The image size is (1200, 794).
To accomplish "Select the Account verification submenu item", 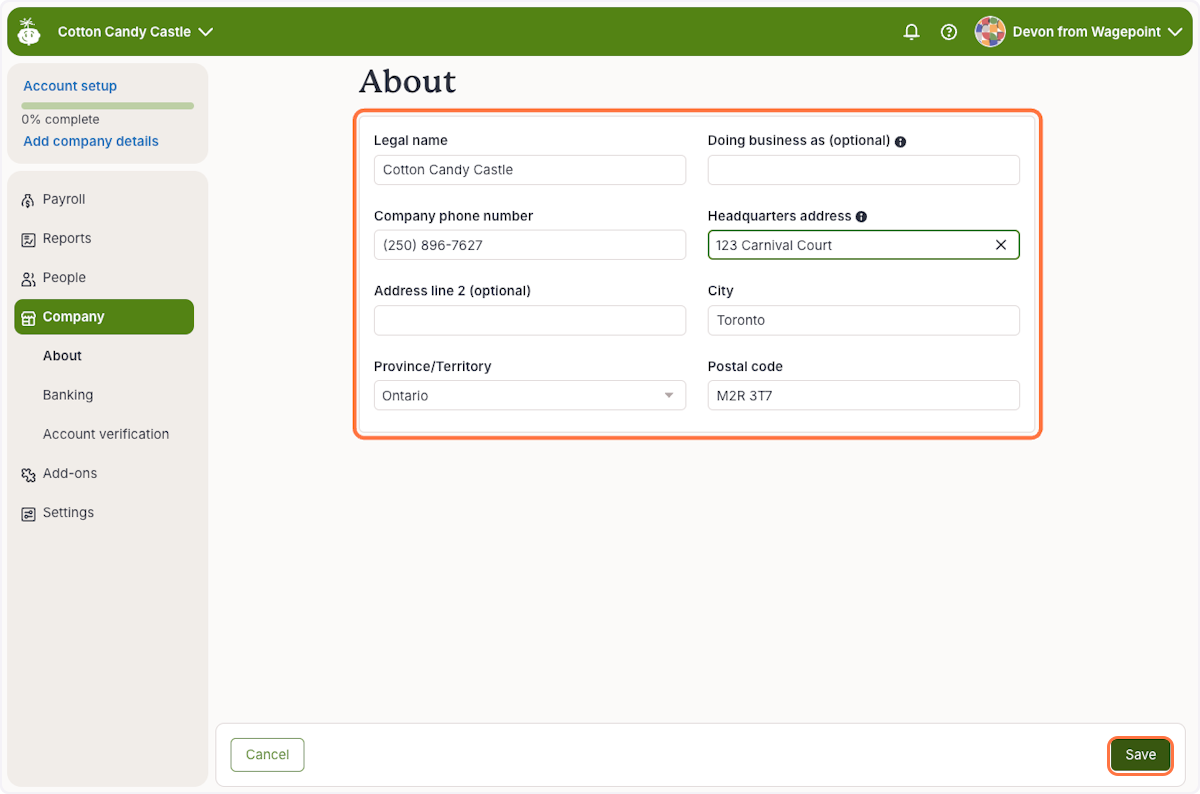I will 106,434.
